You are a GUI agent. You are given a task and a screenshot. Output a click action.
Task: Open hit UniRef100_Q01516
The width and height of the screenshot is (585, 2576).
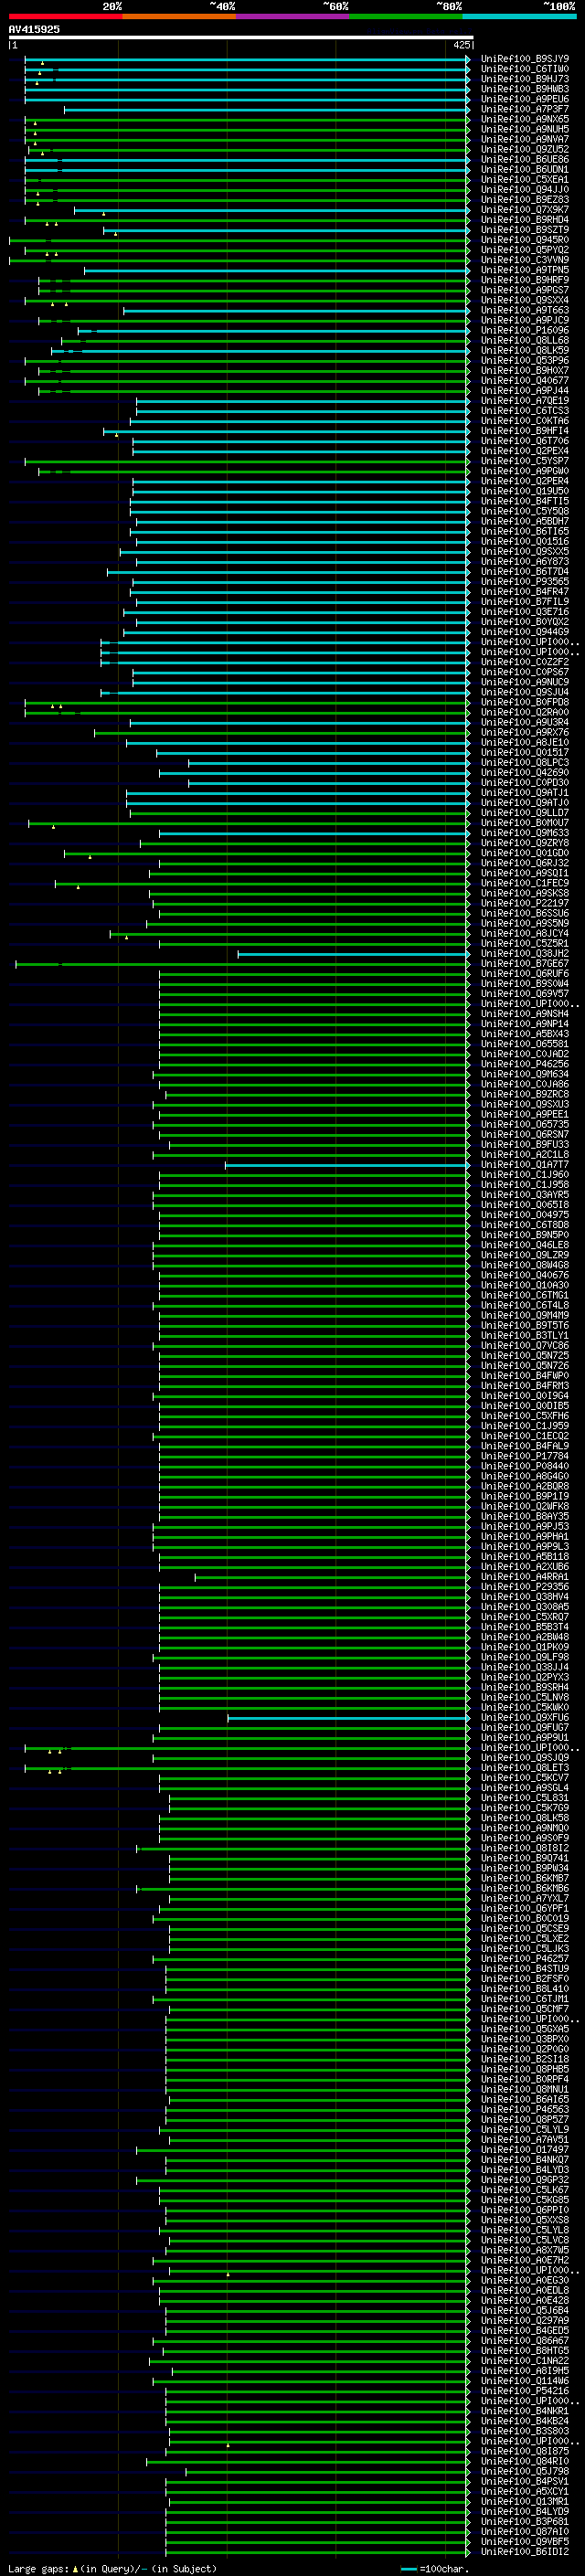[525, 541]
